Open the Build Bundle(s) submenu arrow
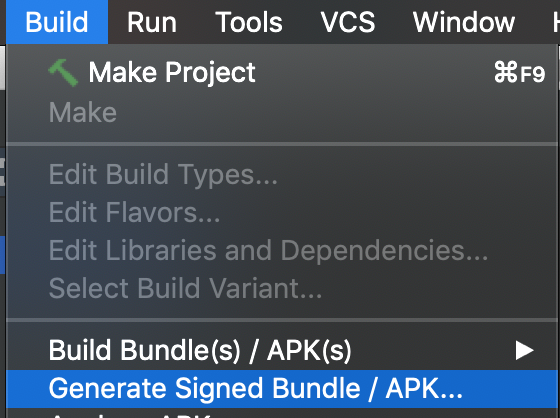 tap(524, 350)
